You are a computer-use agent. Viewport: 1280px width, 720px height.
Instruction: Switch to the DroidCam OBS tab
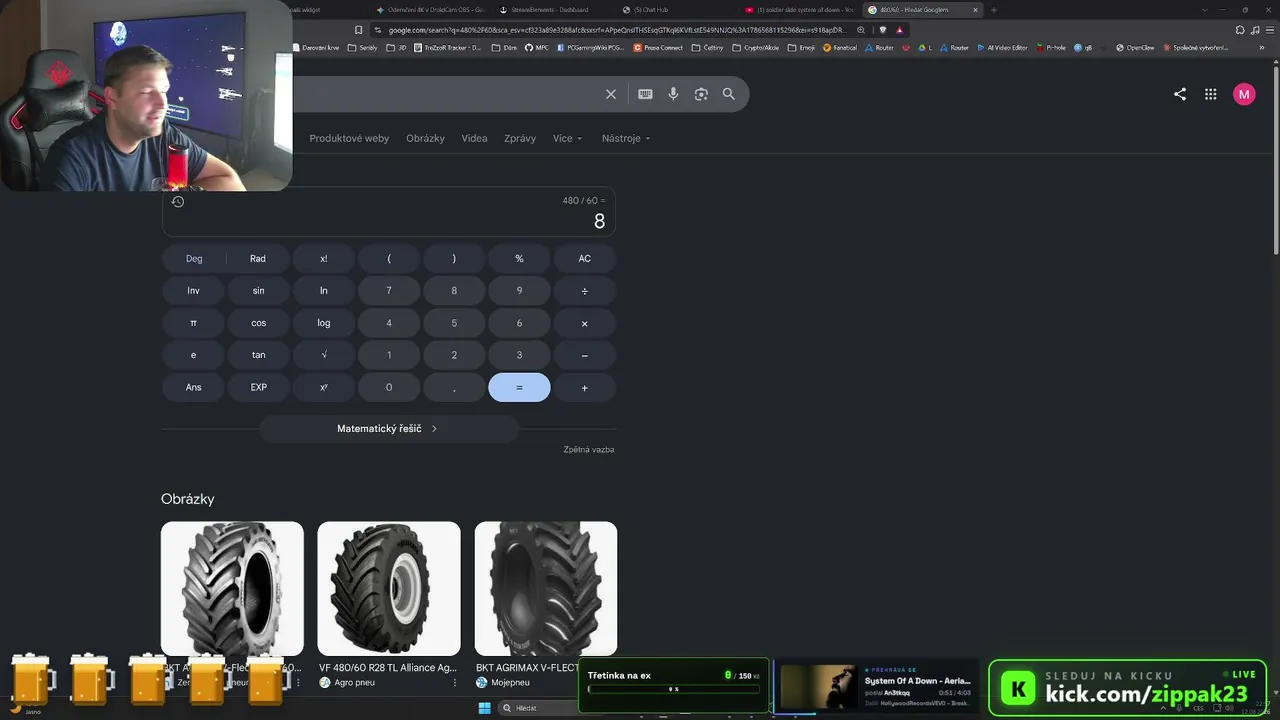pos(430,10)
